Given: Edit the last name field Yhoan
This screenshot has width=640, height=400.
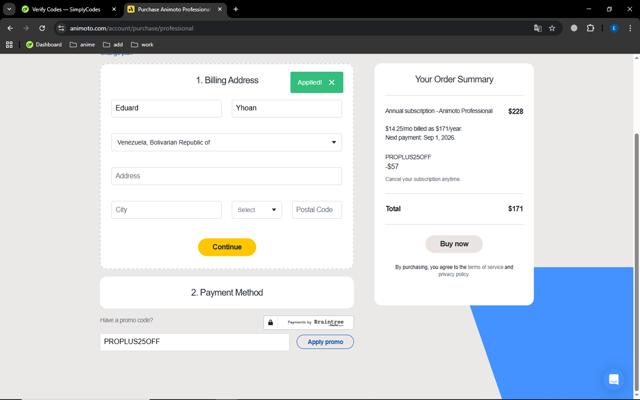Looking at the screenshot, I should (287, 108).
